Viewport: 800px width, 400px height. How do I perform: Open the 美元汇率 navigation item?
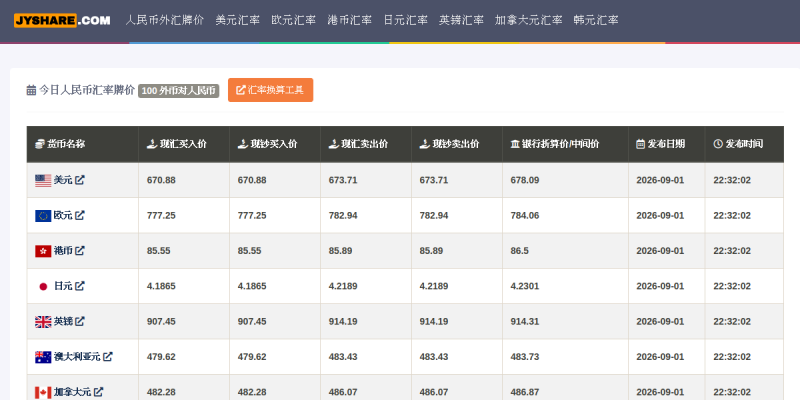point(237,20)
